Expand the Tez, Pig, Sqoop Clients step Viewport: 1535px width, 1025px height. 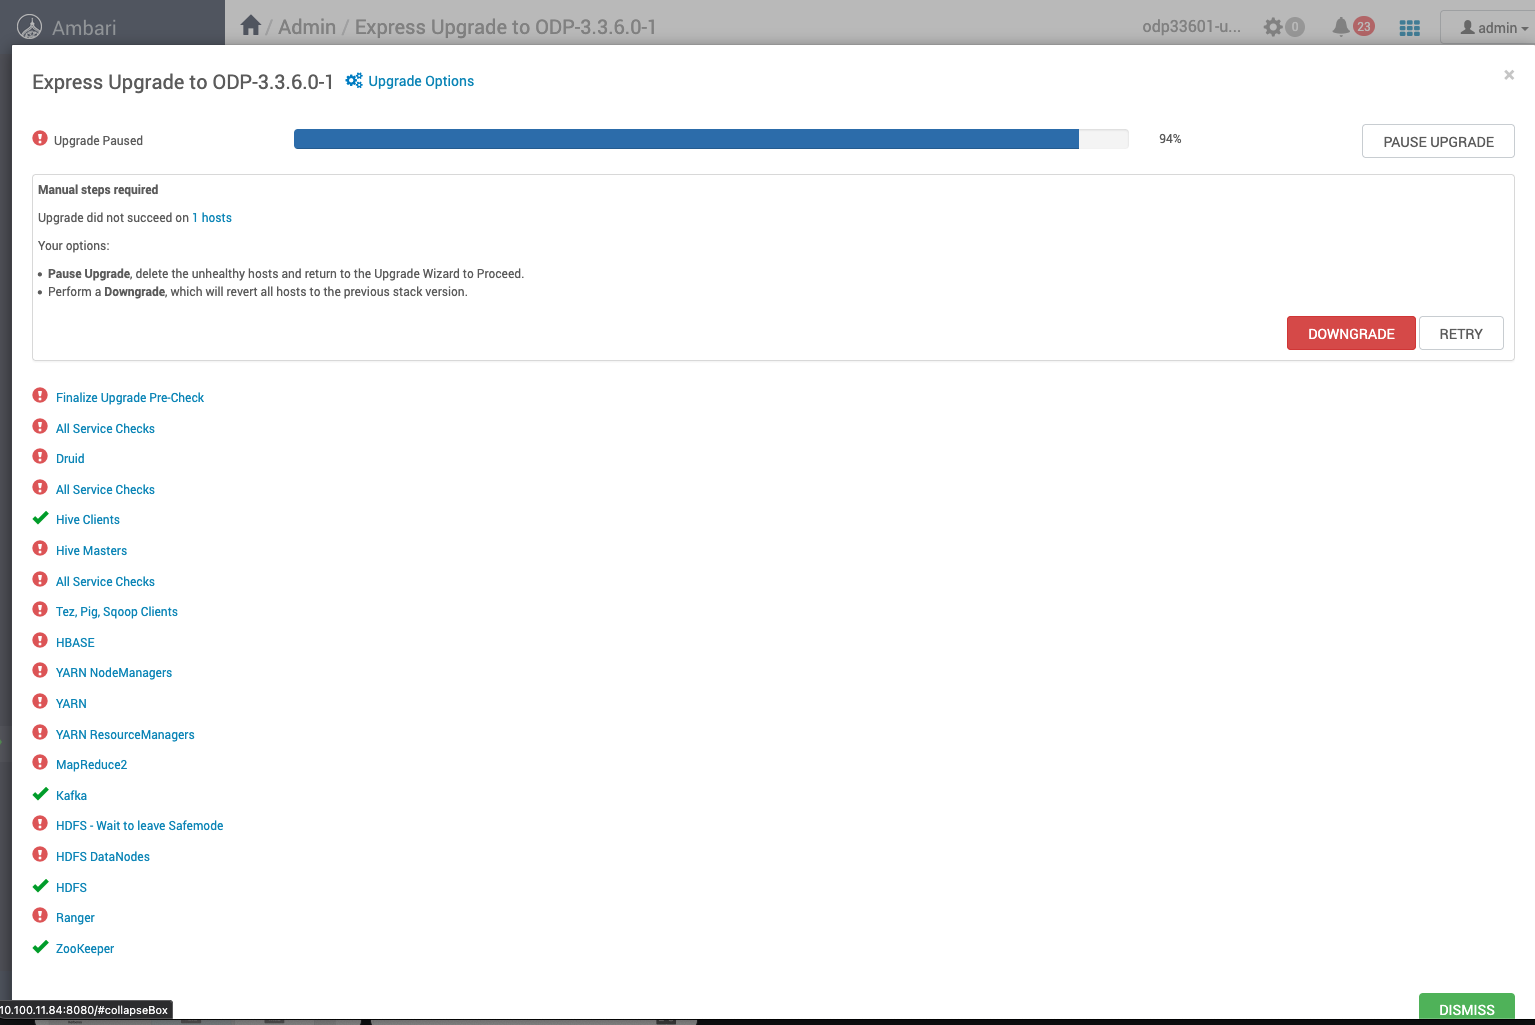(117, 612)
